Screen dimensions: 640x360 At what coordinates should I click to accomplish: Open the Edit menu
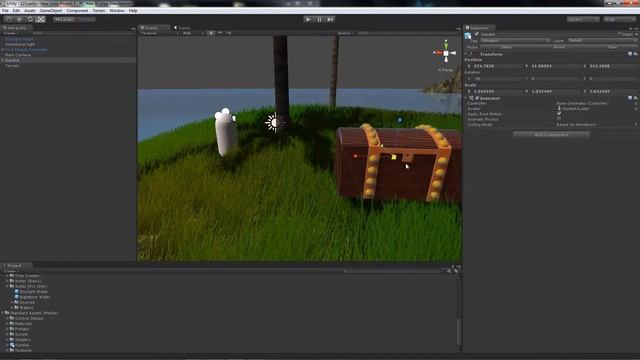click(16, 11)
